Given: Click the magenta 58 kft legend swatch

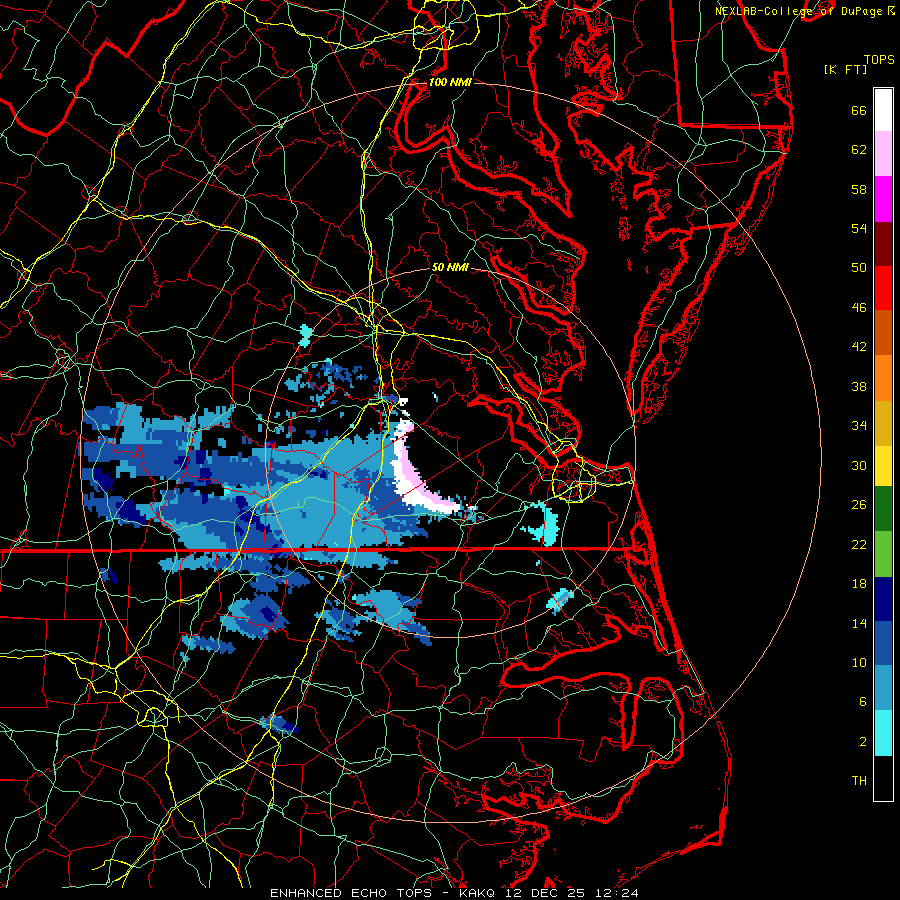Looking at the screenshot, I should click(x=883, y=199).
